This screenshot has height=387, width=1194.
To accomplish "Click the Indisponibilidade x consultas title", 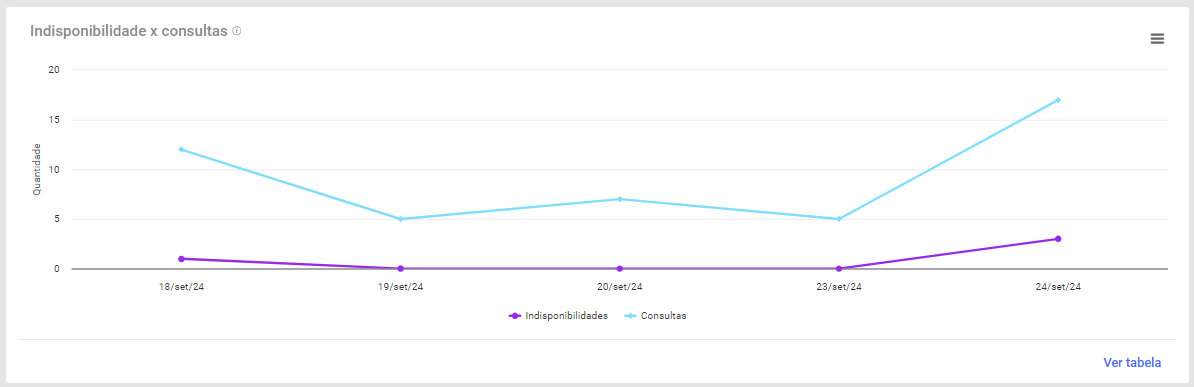I will coord(129,31).
